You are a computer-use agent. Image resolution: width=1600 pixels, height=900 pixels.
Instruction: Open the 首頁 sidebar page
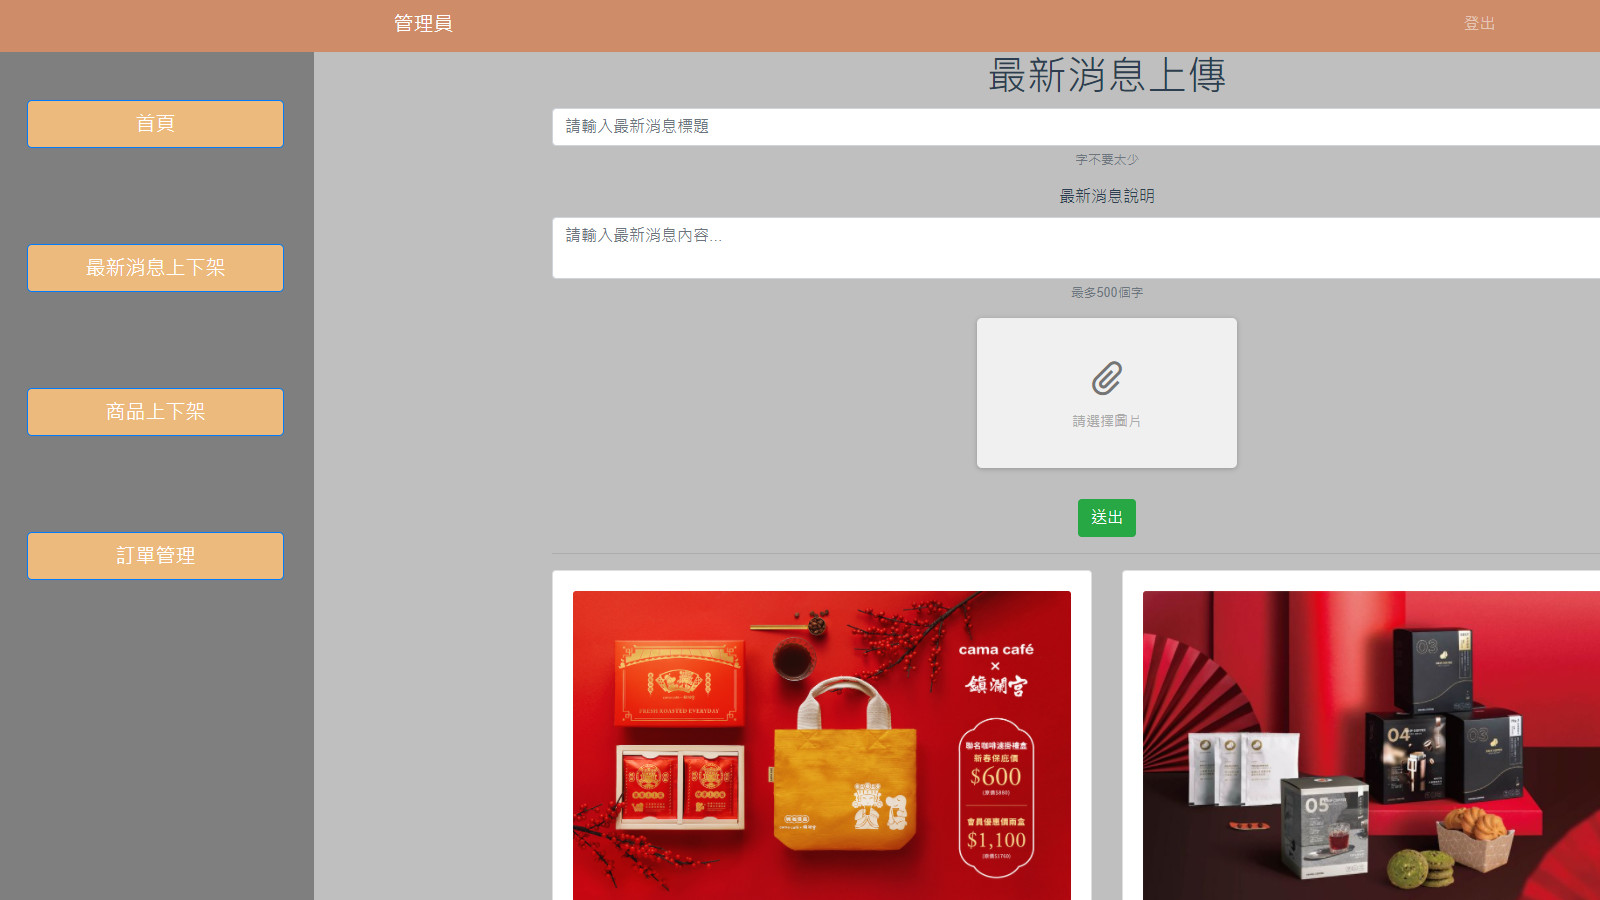(155, 124)
